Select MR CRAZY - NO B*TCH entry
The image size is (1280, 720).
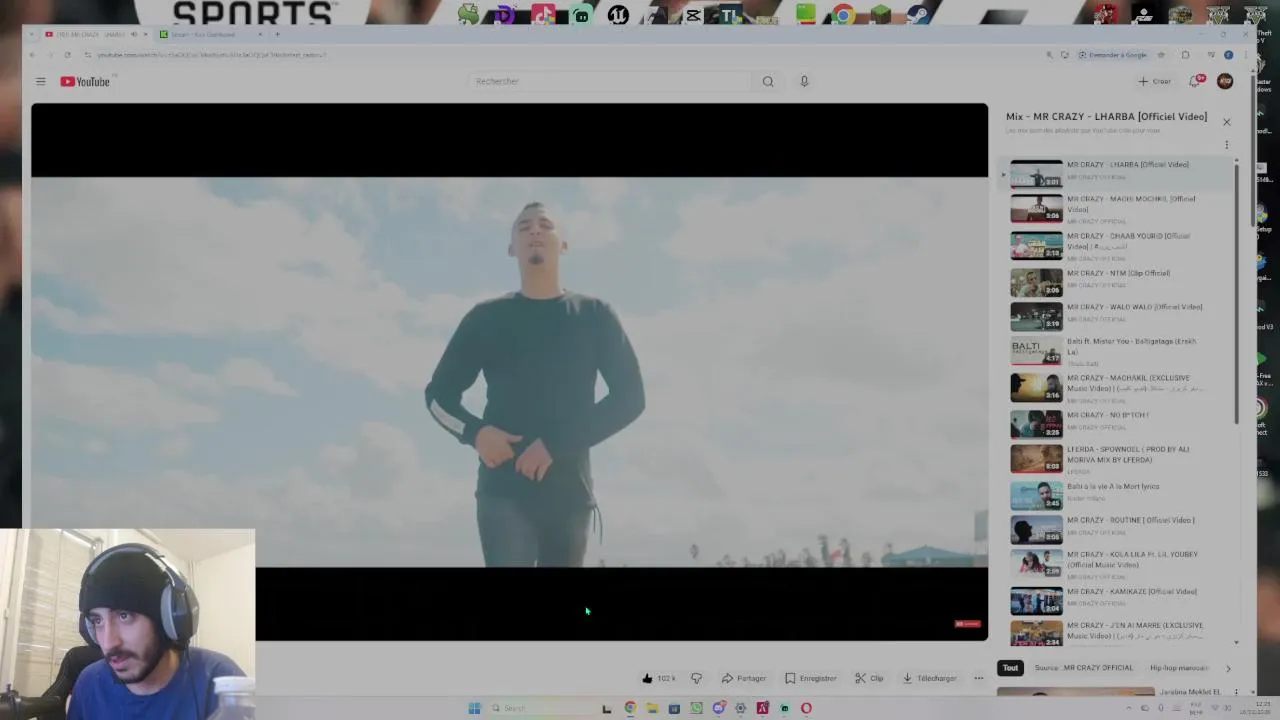pyautogui.click(x=1118, y=423)
